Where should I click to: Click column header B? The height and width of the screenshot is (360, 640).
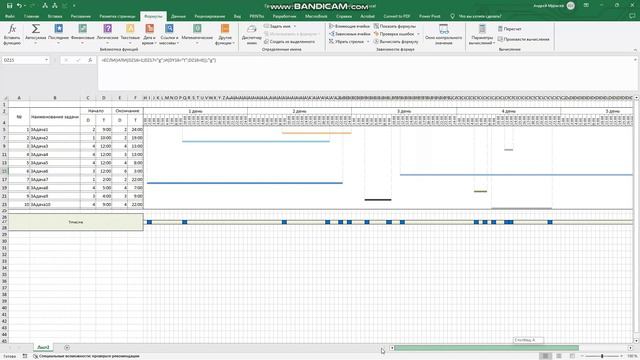pyautogui.click(x=55, y=98)
